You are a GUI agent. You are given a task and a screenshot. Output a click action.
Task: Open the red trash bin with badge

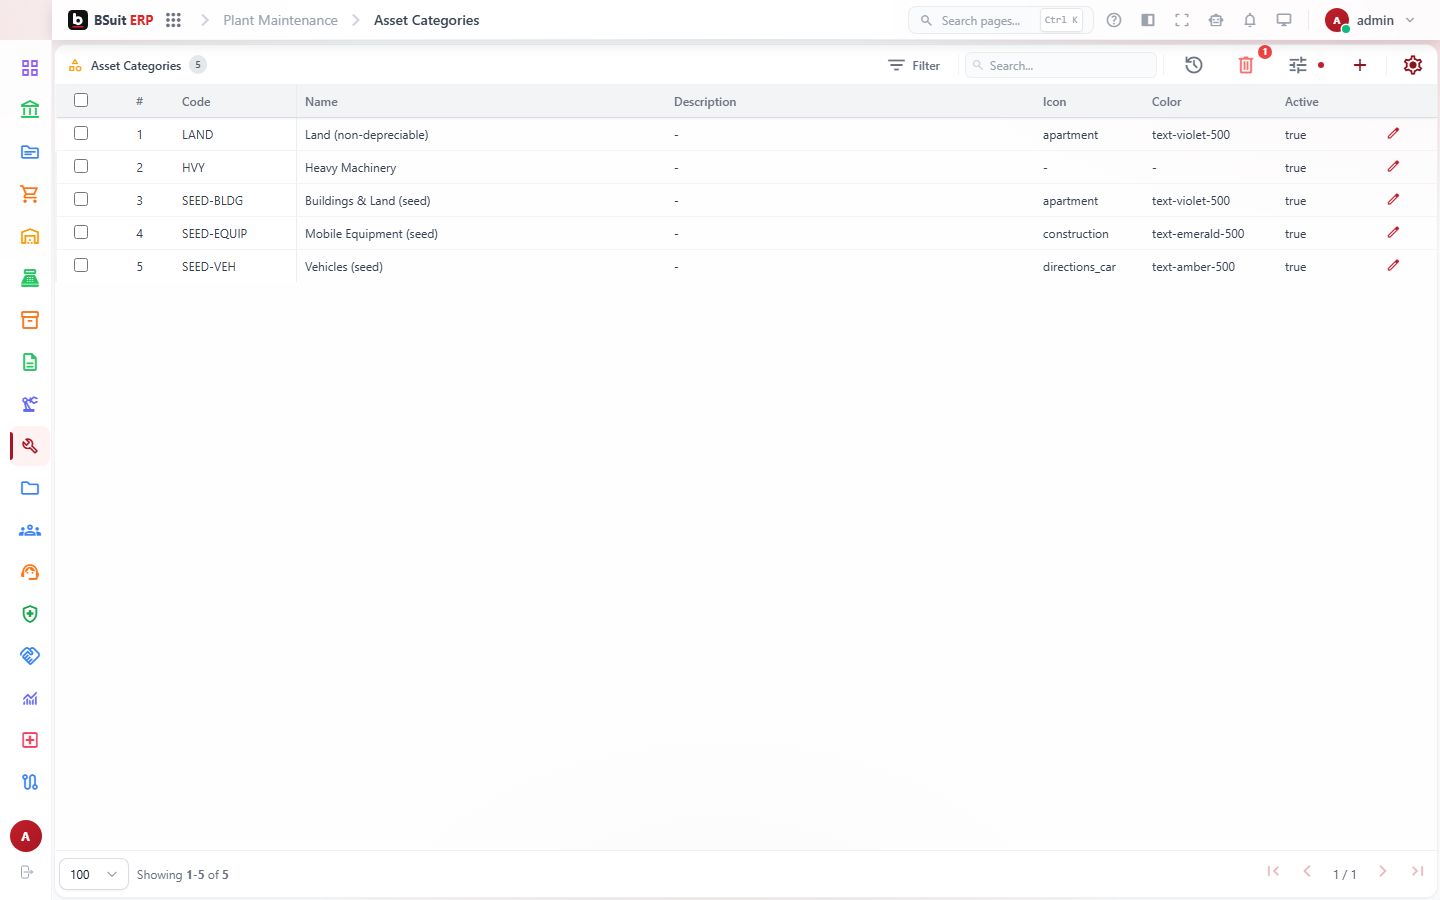(x=1246, y=65)
